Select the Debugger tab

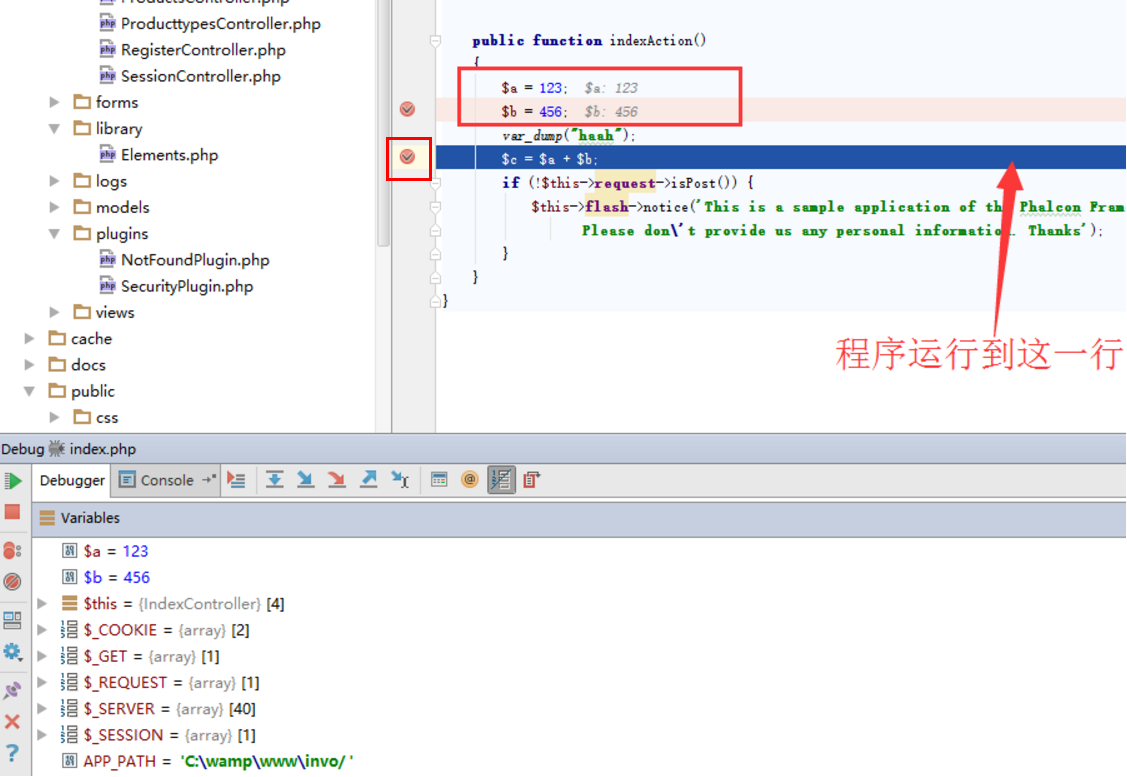pyautogui.click(x=72, y=480)
